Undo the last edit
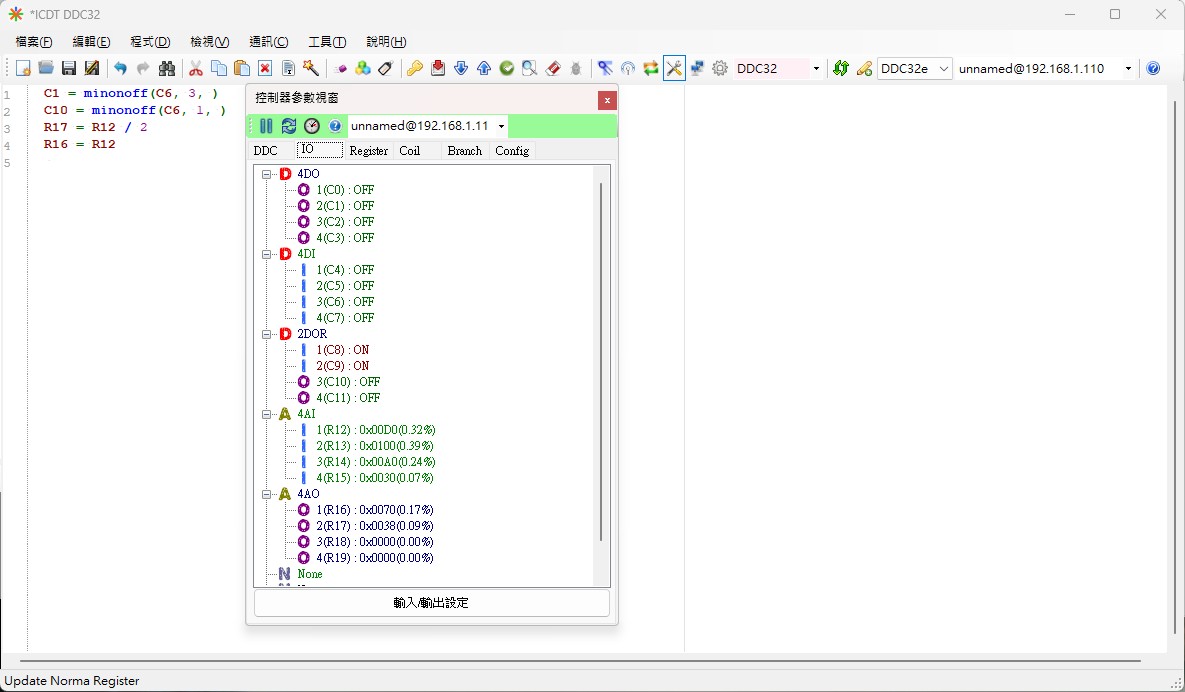Image resolution: width=1185 pixels, height=692 pixels. click(120, 68)
